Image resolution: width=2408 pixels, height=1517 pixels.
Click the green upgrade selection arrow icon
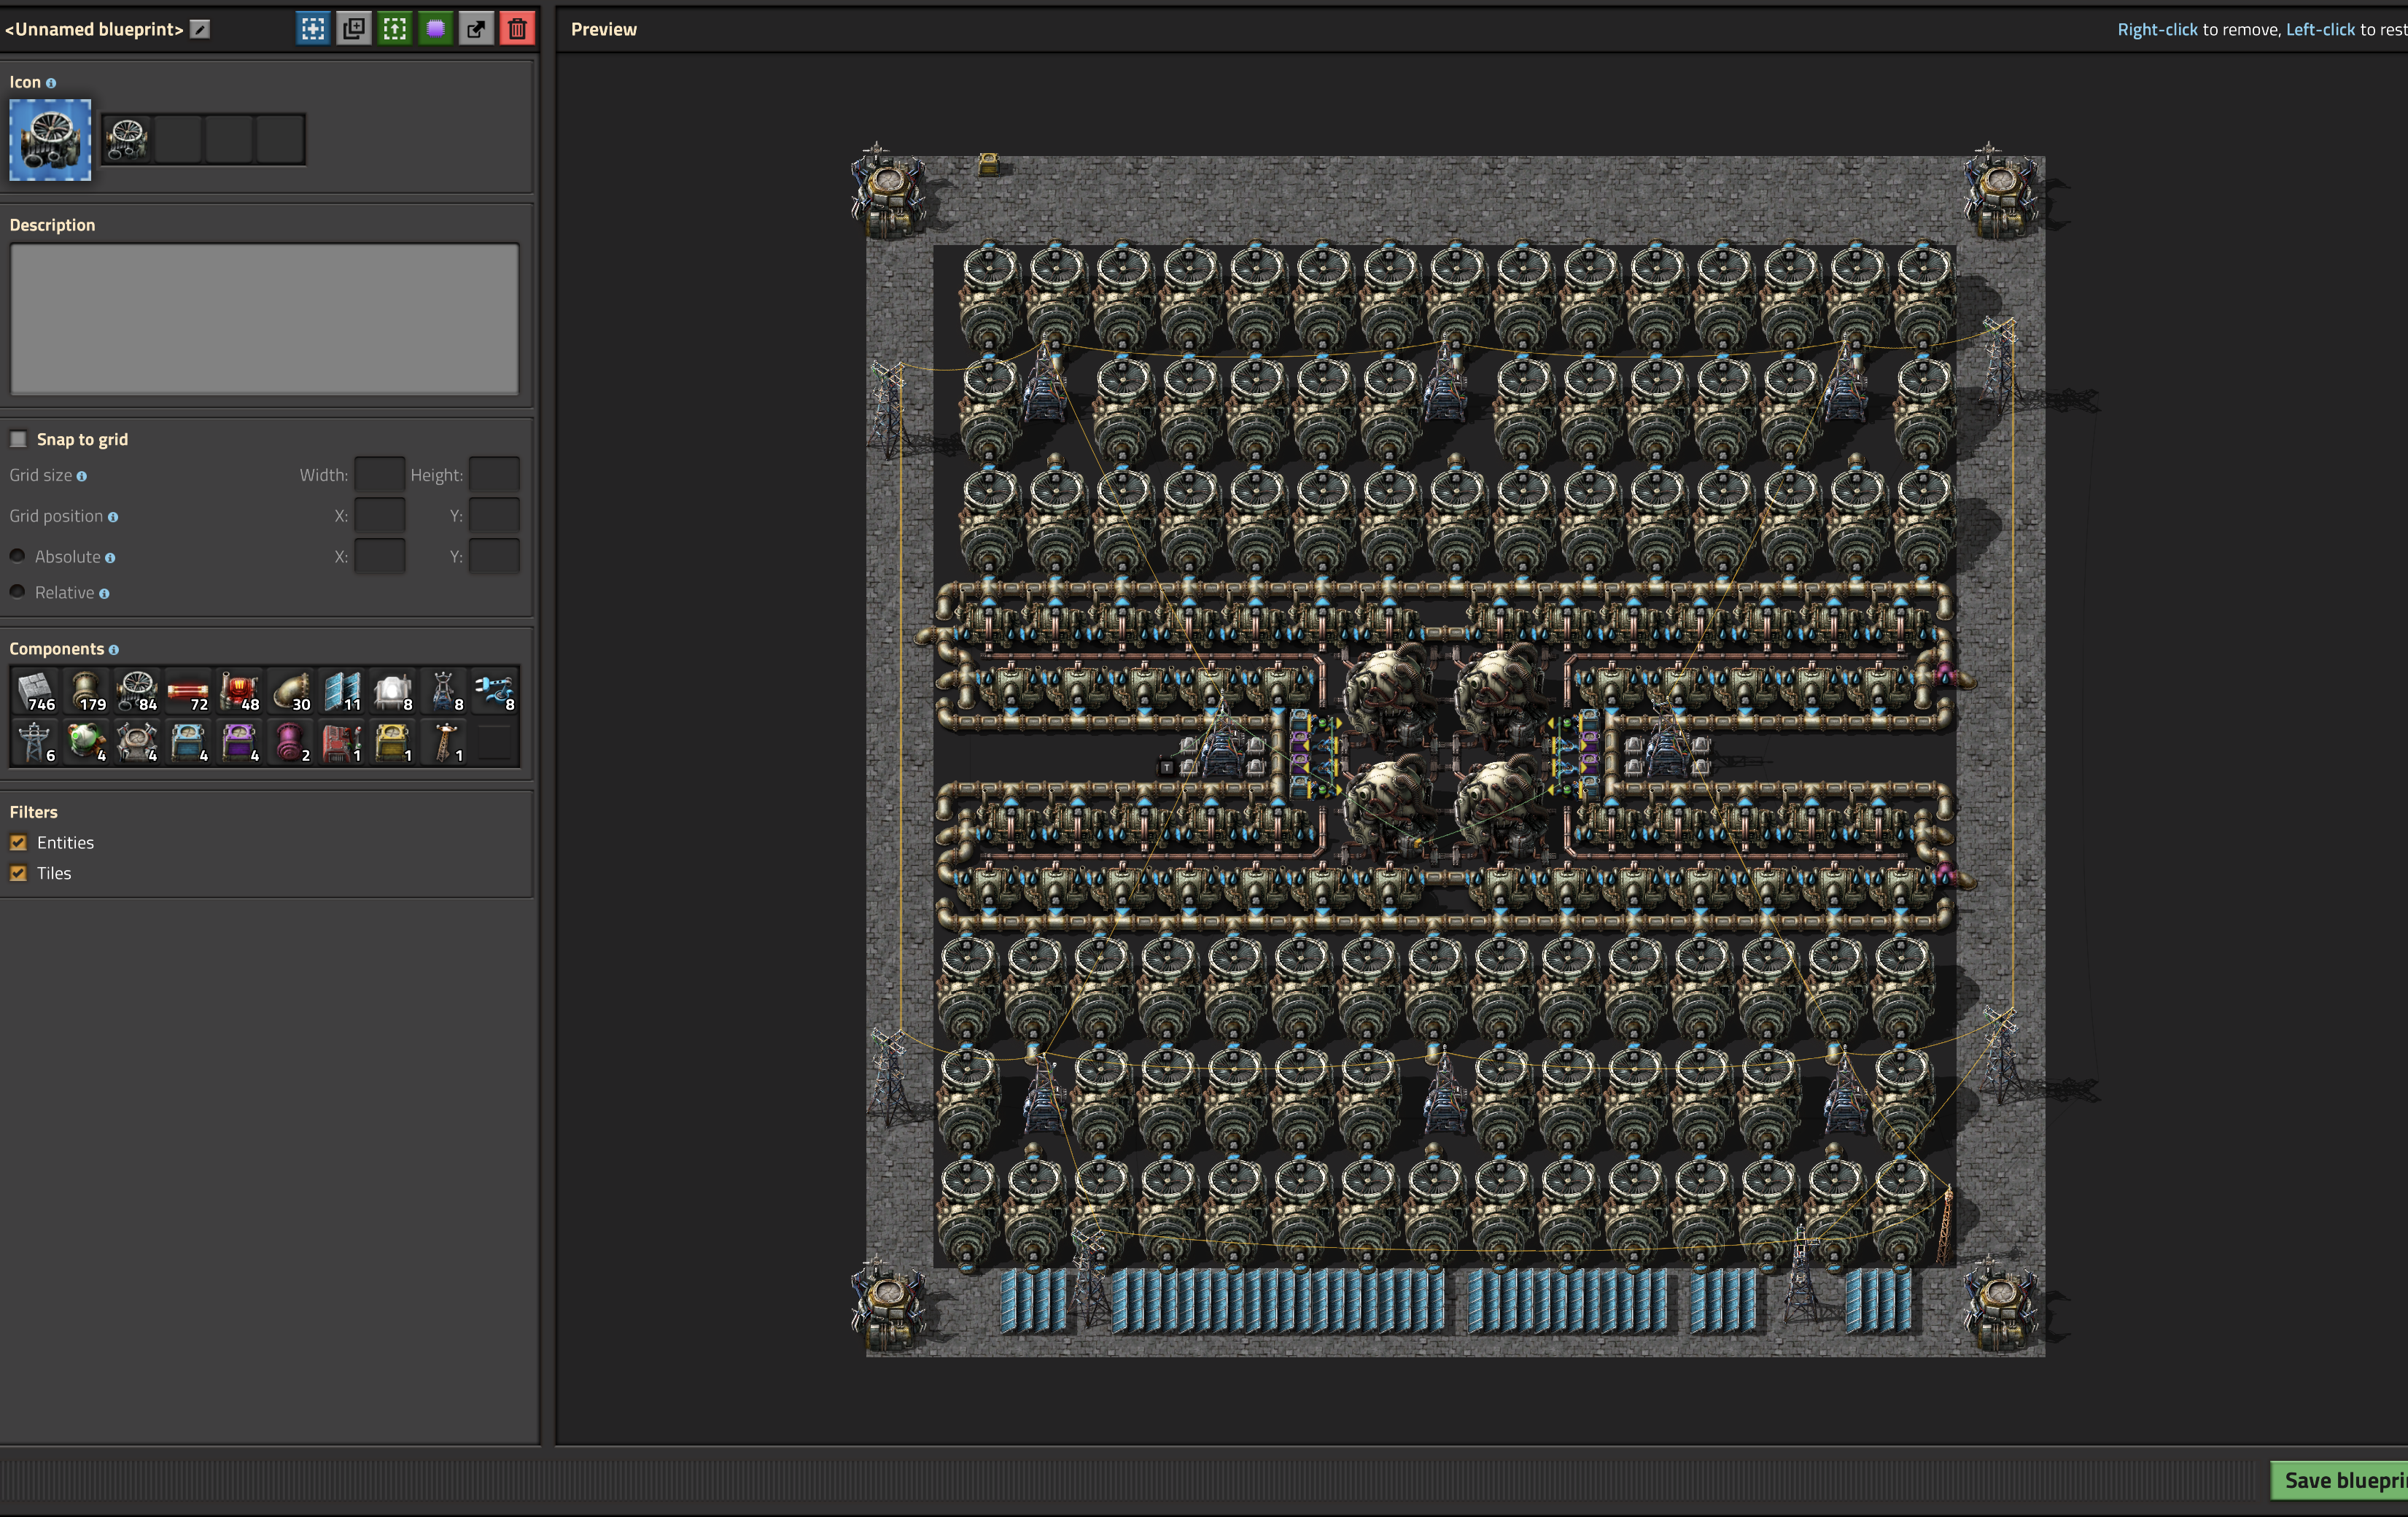(395, 29)
